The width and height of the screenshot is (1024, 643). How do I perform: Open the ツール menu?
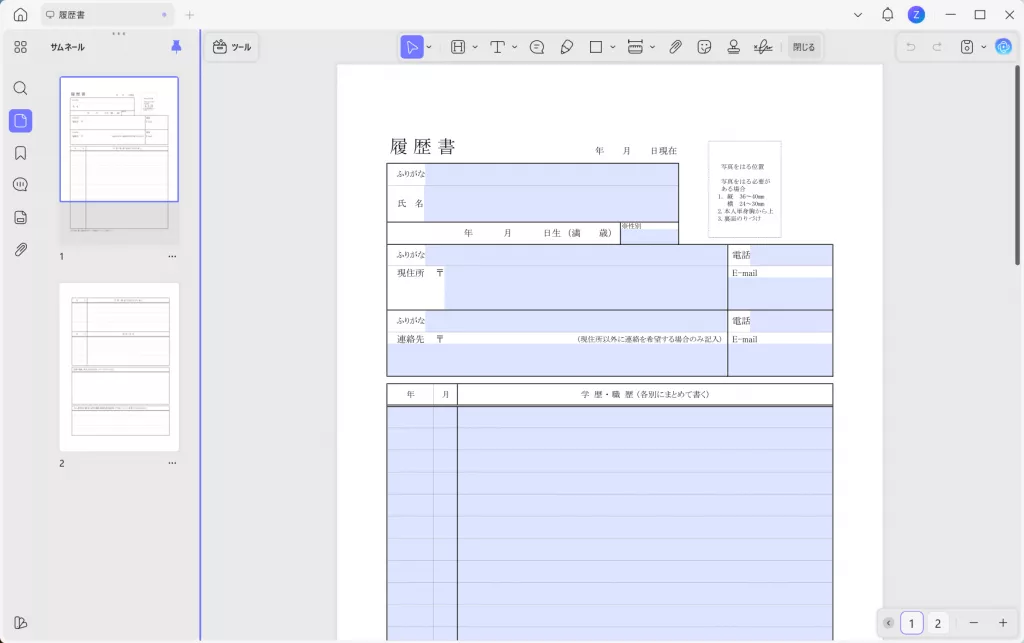(231, 46)
